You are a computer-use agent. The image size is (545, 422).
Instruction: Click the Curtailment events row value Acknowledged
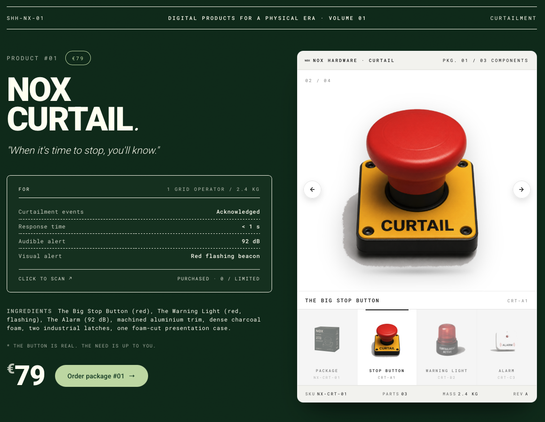[x=238, y=212]
